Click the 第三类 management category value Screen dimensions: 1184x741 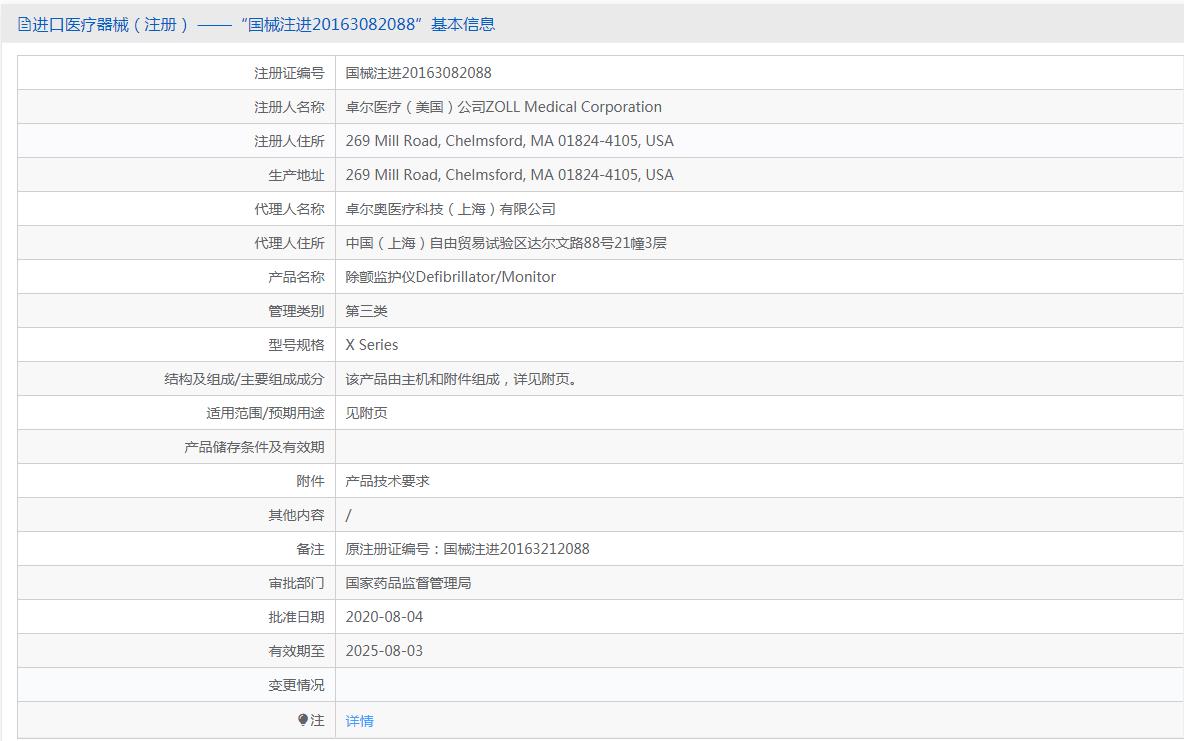point(366,311)
